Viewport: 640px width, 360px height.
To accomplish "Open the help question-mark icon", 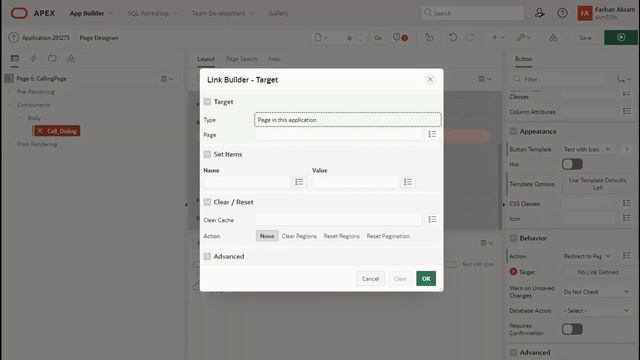I will coord(562,13).
